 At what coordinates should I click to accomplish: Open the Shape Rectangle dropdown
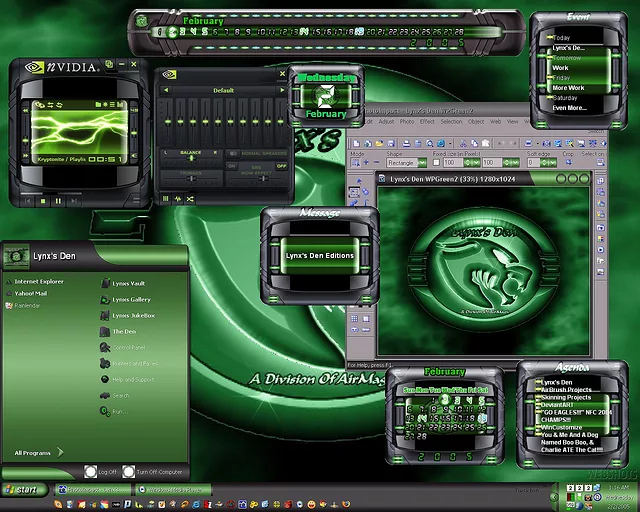pos(422,163)
